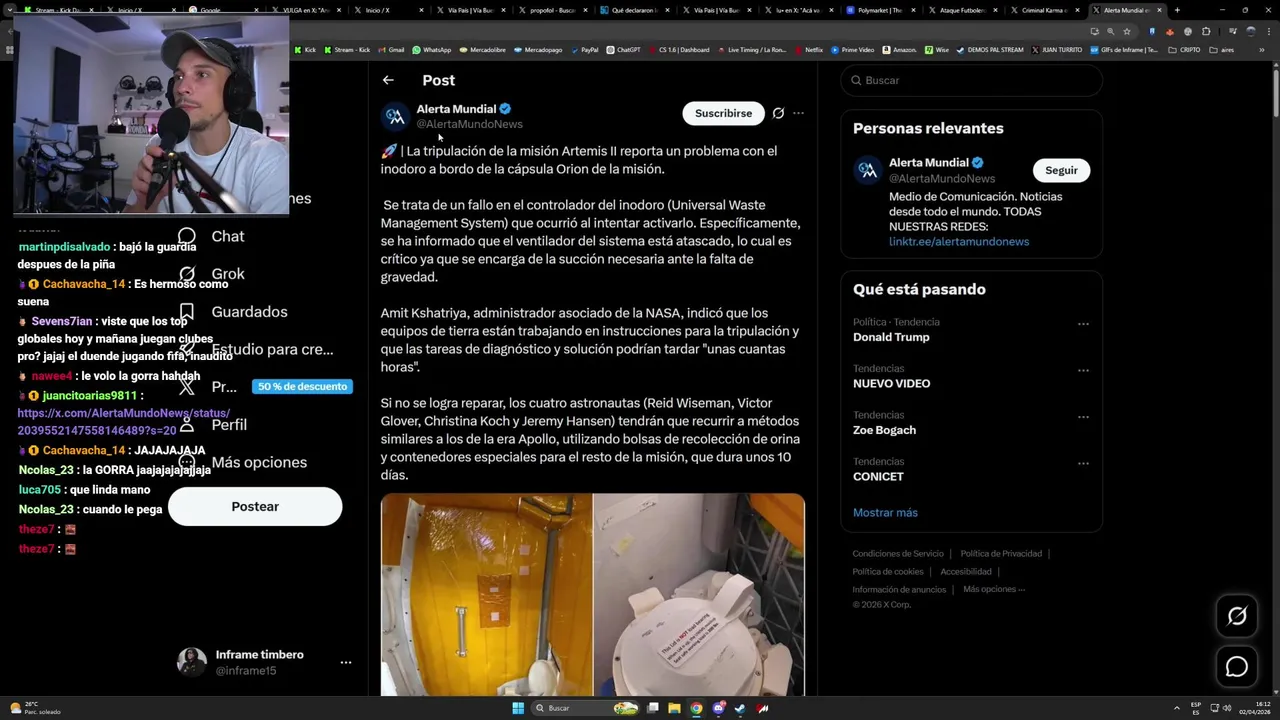Open @AlertaMundoNews handle in post header
This screenshot has width=1280, height=720.
click(470, 124)
